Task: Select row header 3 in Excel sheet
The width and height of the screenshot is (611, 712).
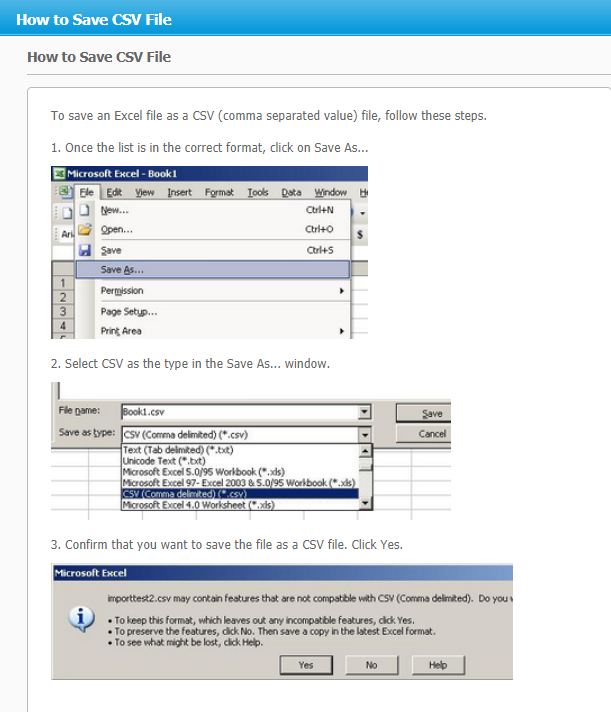Action: (x=63, y=312)
